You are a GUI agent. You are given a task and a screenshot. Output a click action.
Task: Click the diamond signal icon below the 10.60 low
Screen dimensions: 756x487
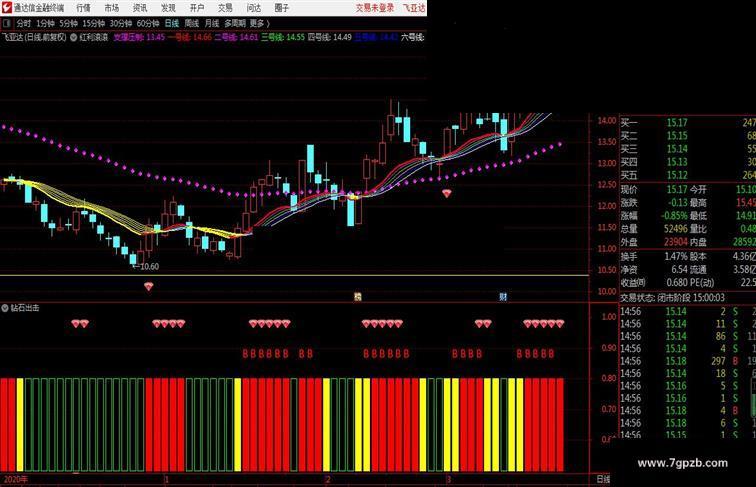pos(148,286)
